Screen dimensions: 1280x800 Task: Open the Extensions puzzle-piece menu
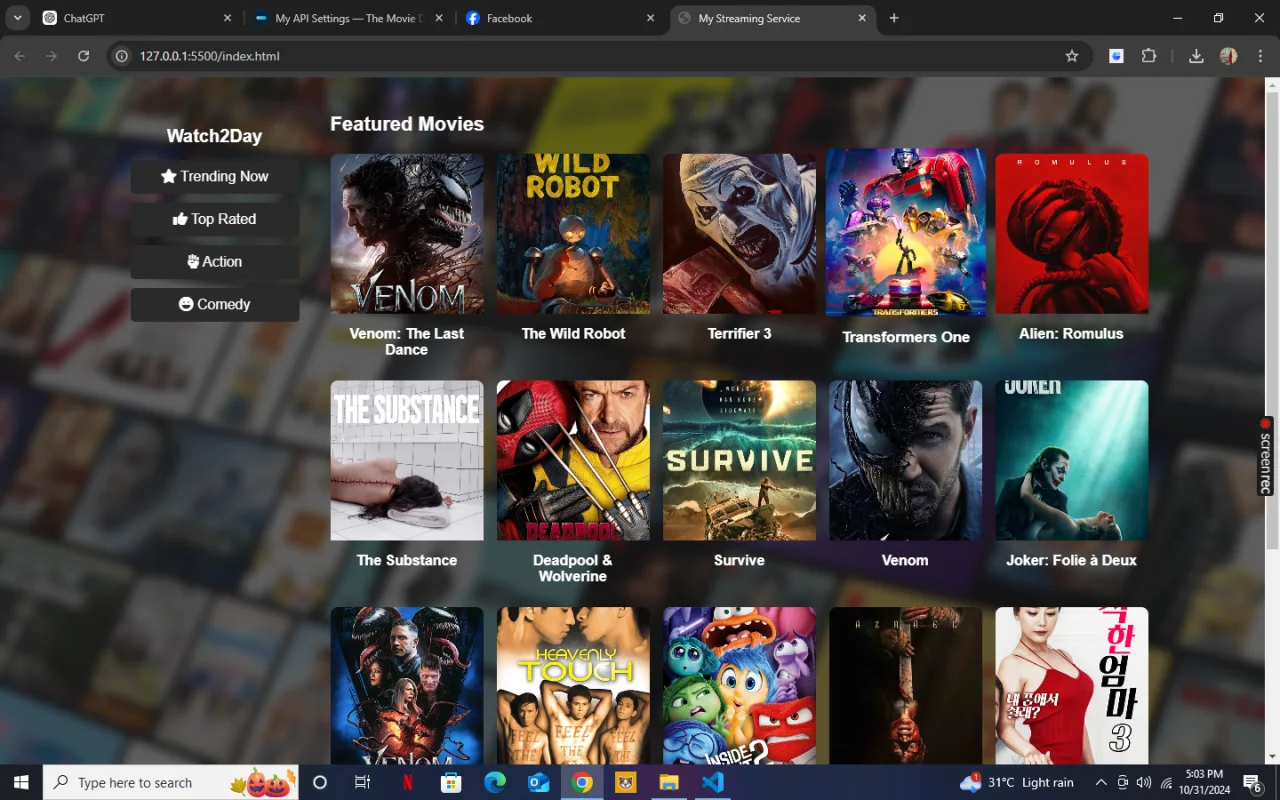point(1149,56)
